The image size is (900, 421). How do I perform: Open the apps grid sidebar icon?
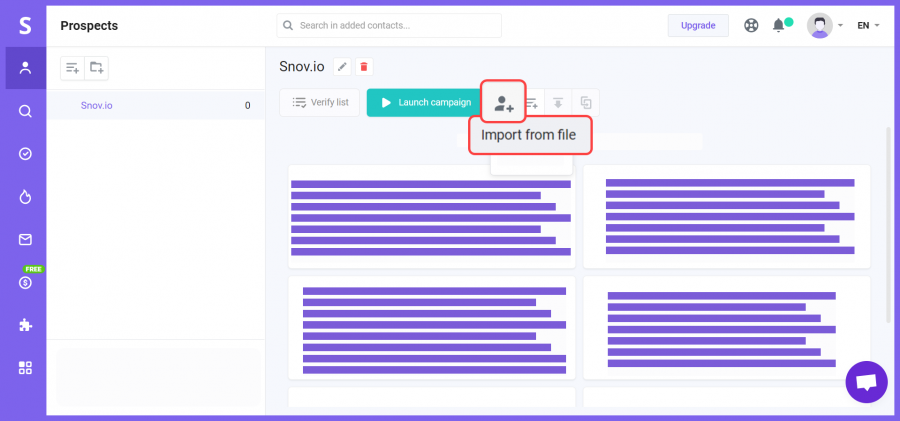[25, 368]
